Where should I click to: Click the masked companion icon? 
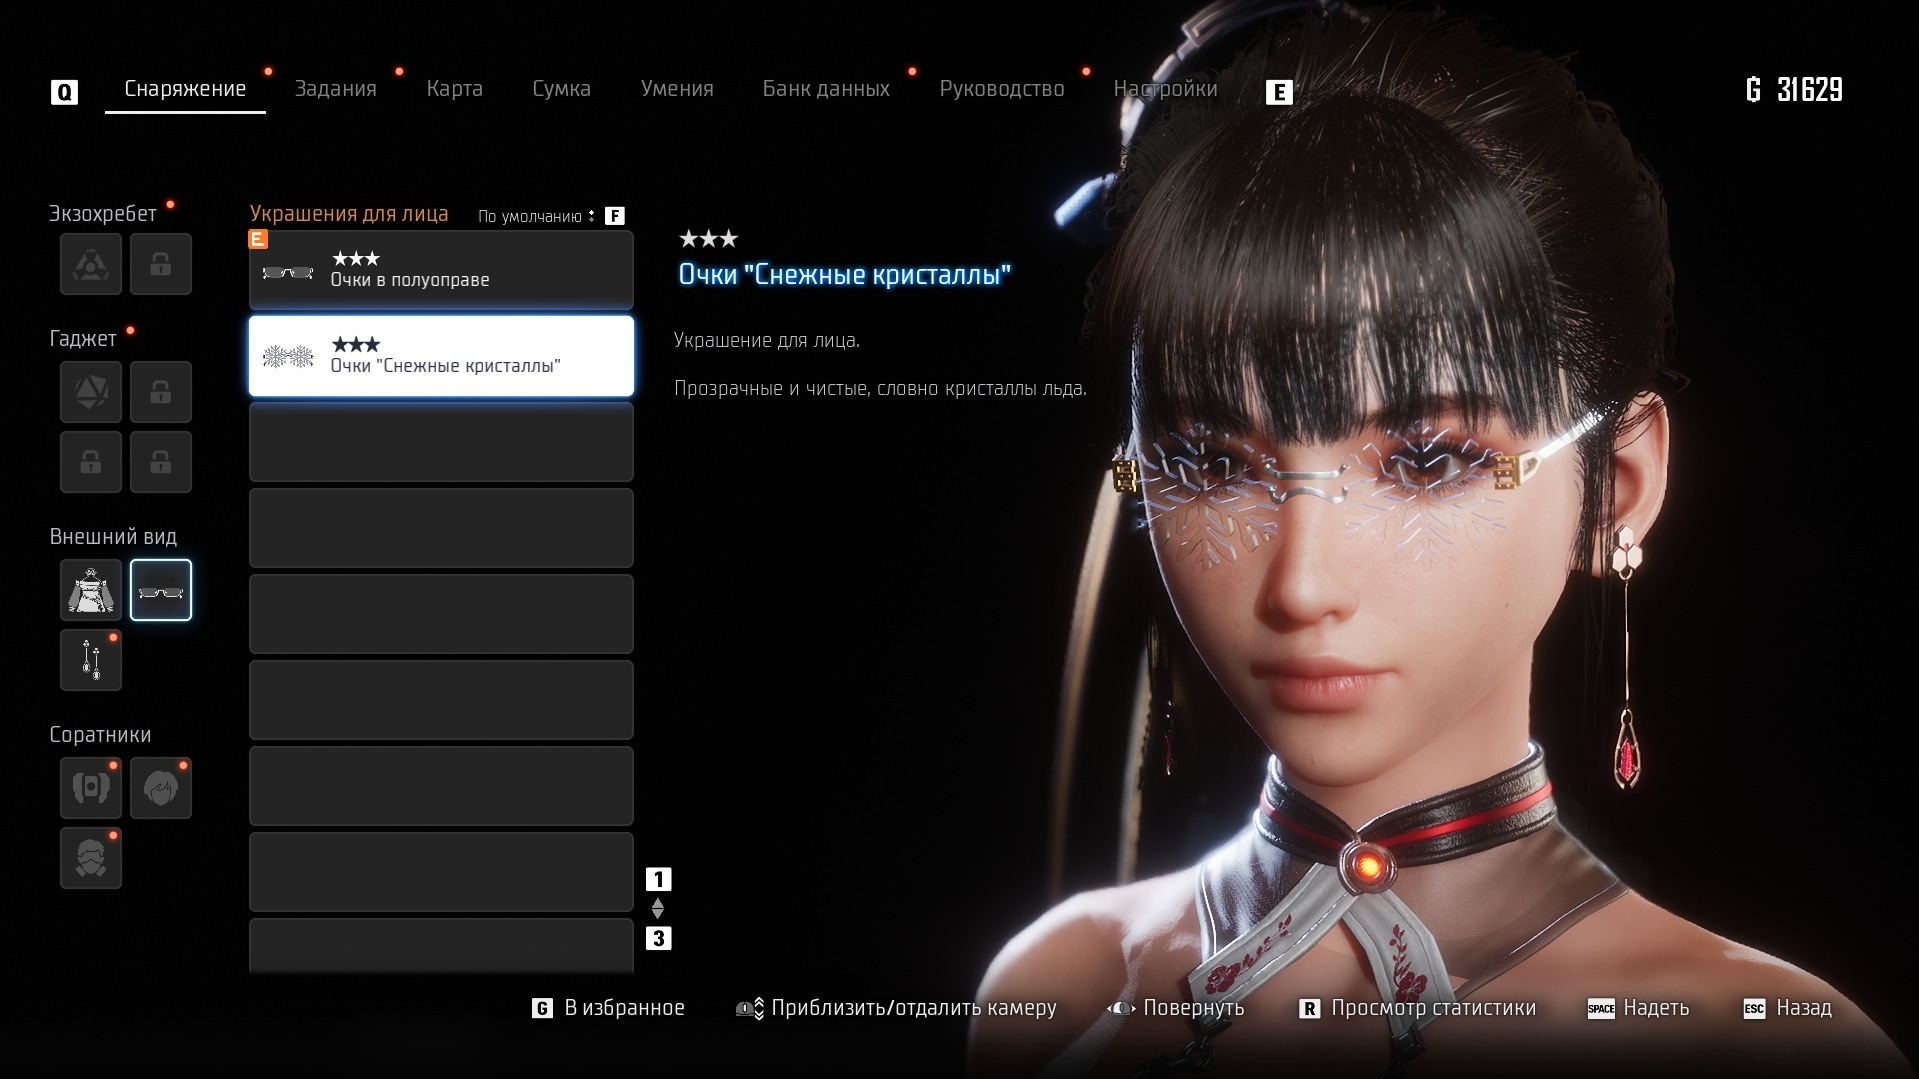(91, 858)
